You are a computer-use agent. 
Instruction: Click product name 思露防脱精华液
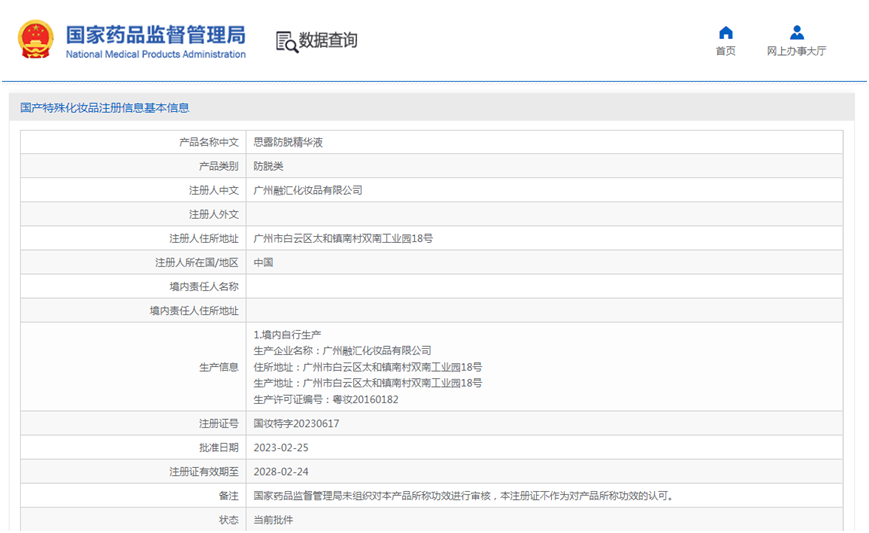(288, 142)
